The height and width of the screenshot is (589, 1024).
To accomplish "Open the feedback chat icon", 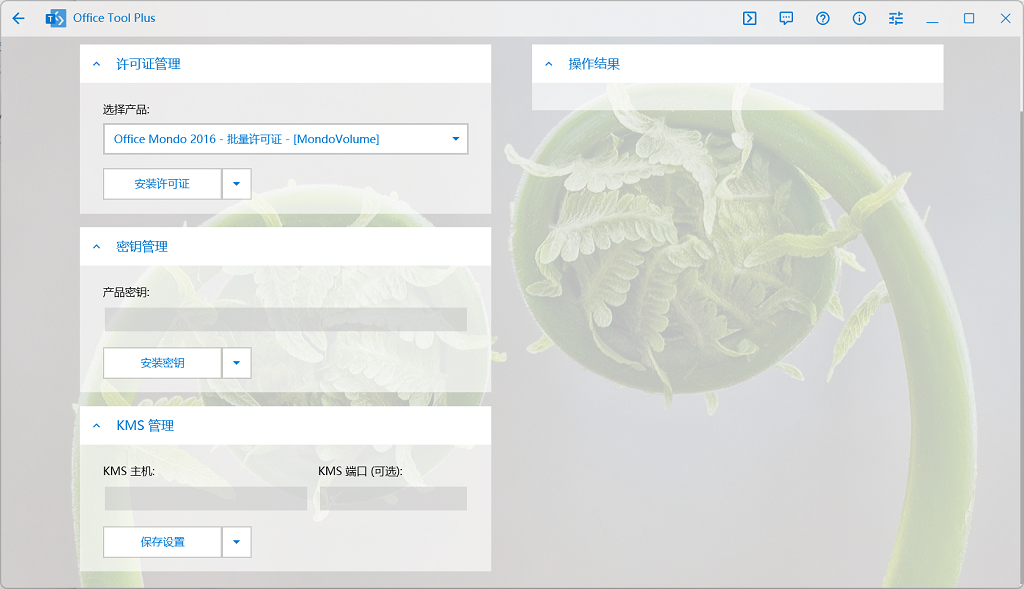I will [x=786, y=18].
